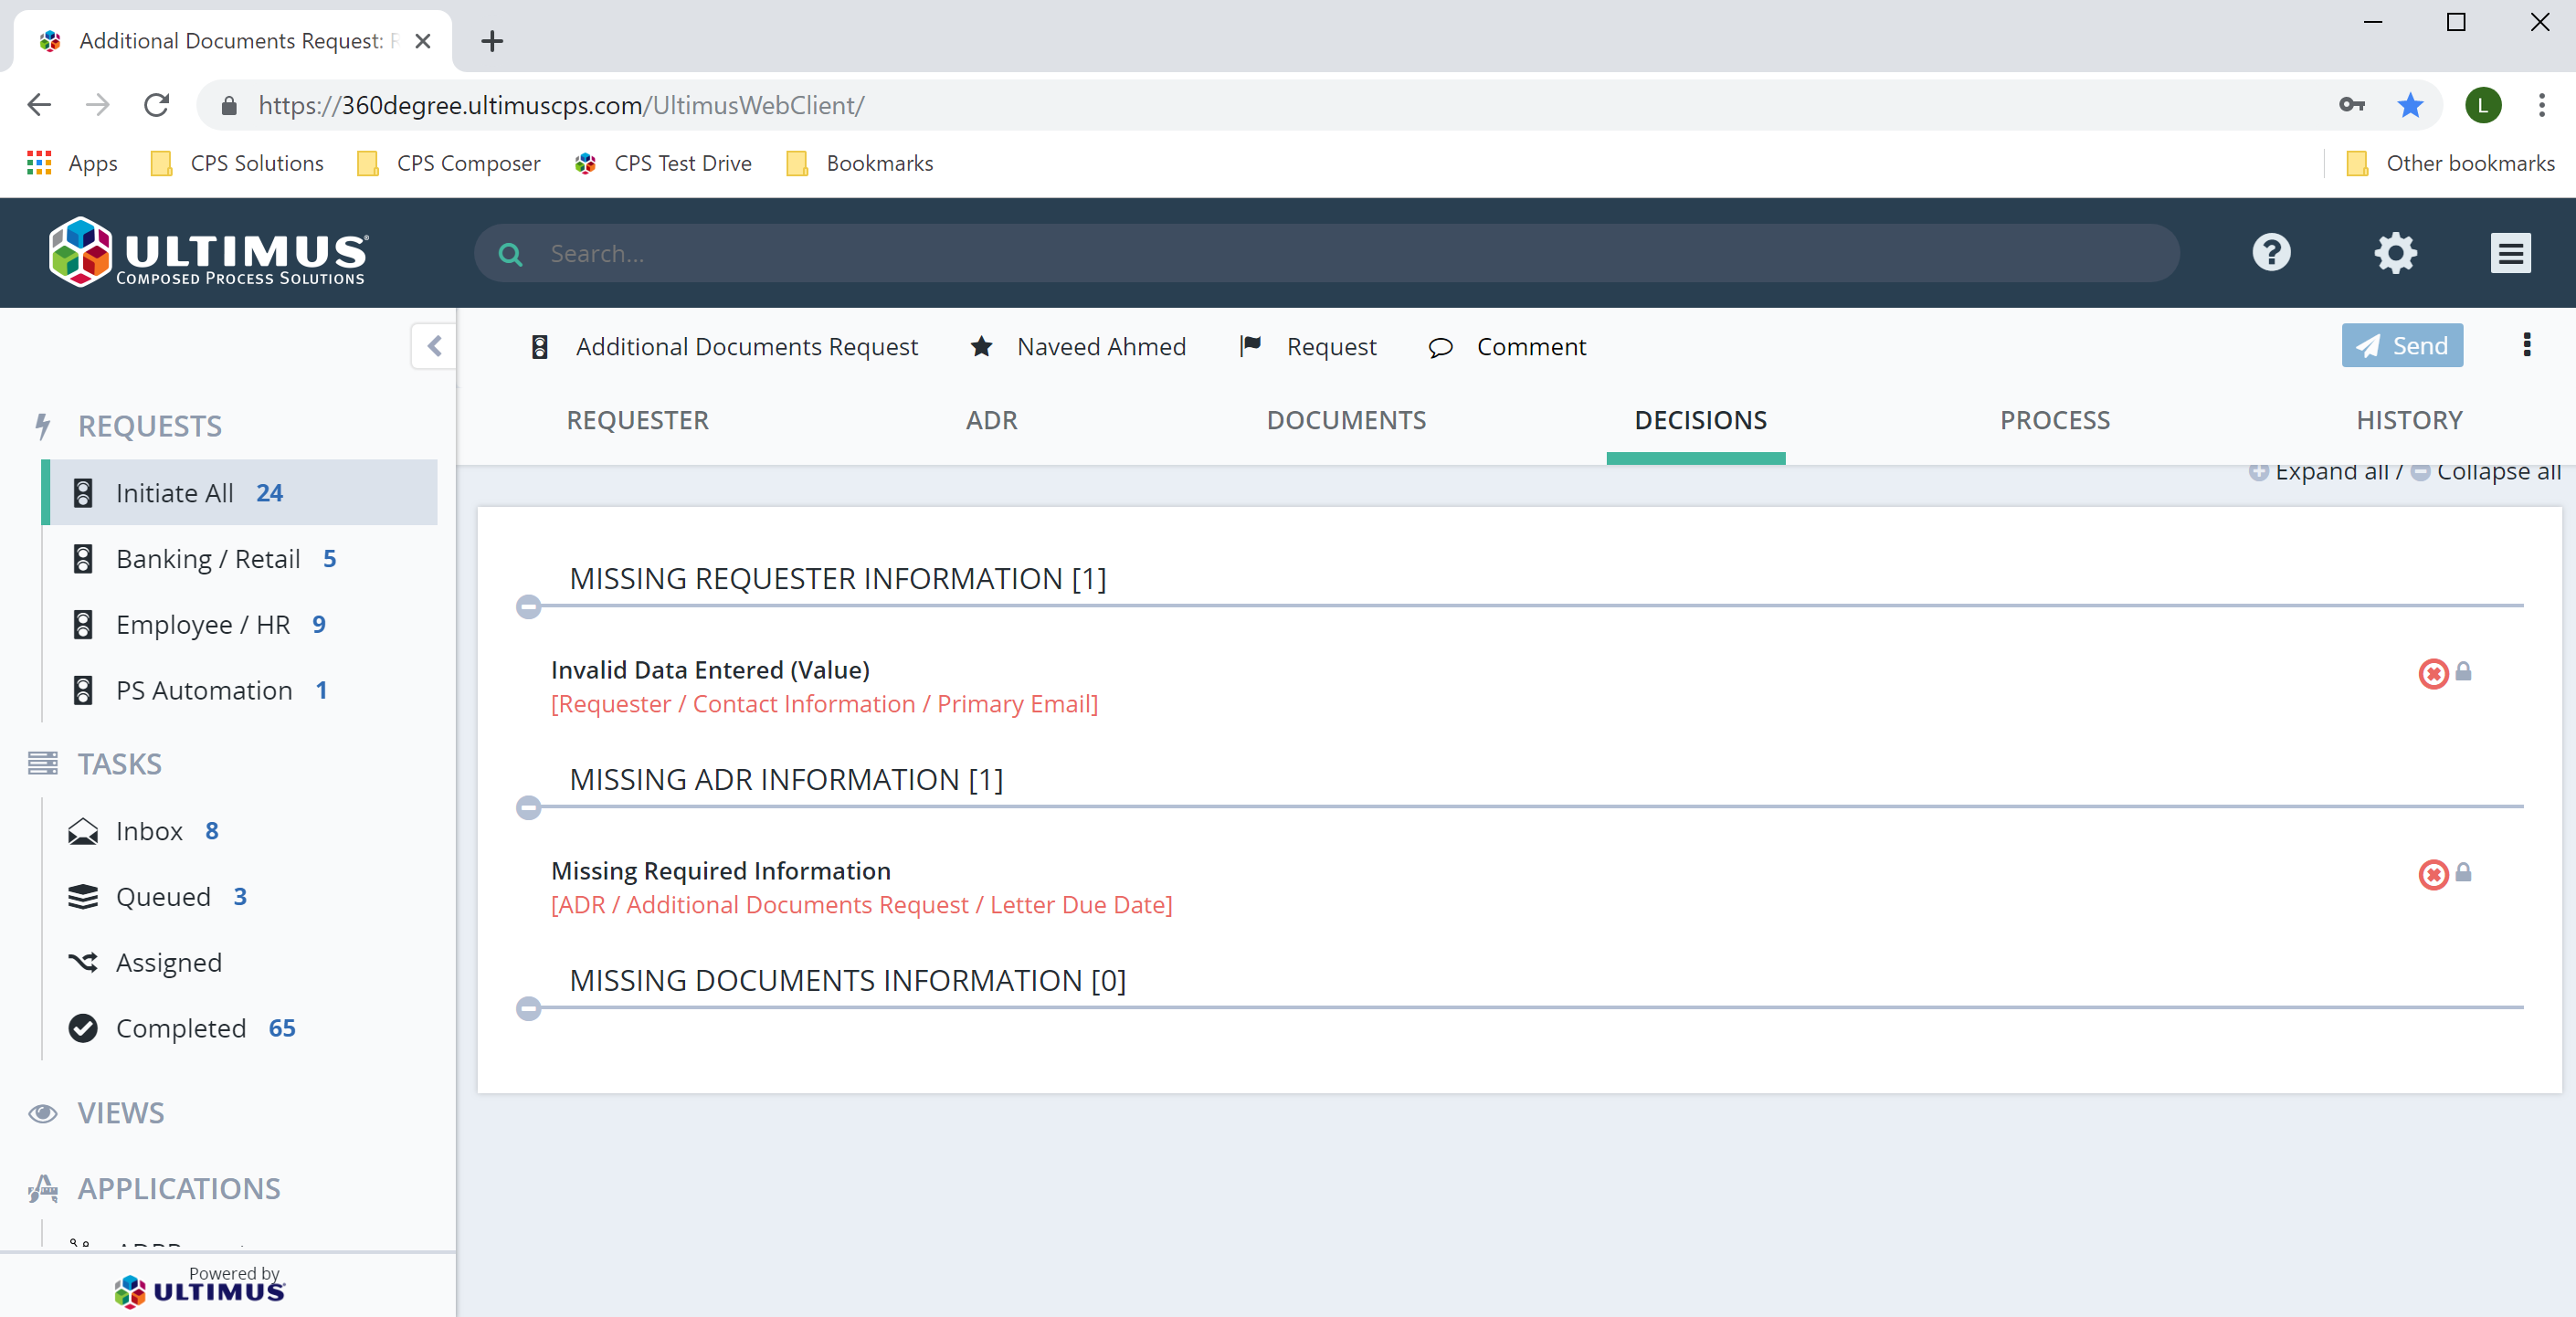Screen dimensions: 2576x1317
Task: Click the Queued stack icon
Action: point(83,897)
